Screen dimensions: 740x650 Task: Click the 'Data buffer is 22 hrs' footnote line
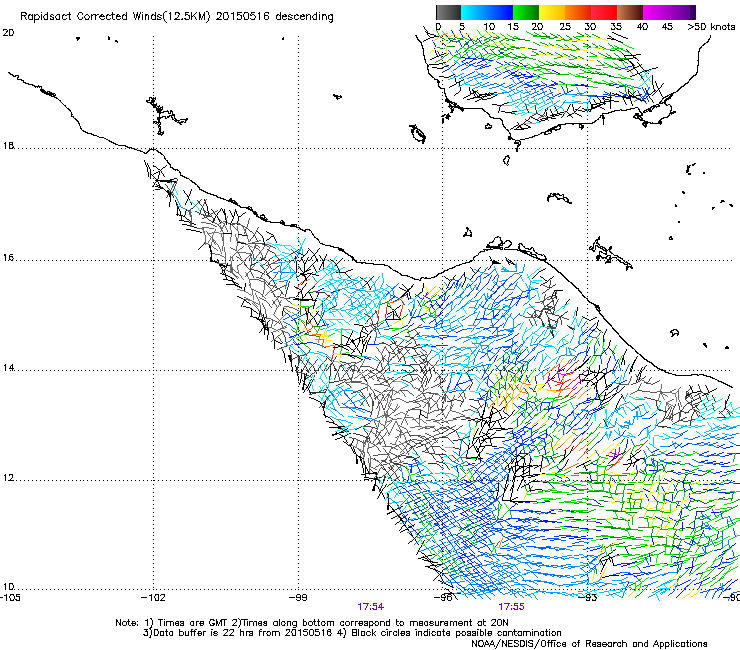[x=352, y=633]
